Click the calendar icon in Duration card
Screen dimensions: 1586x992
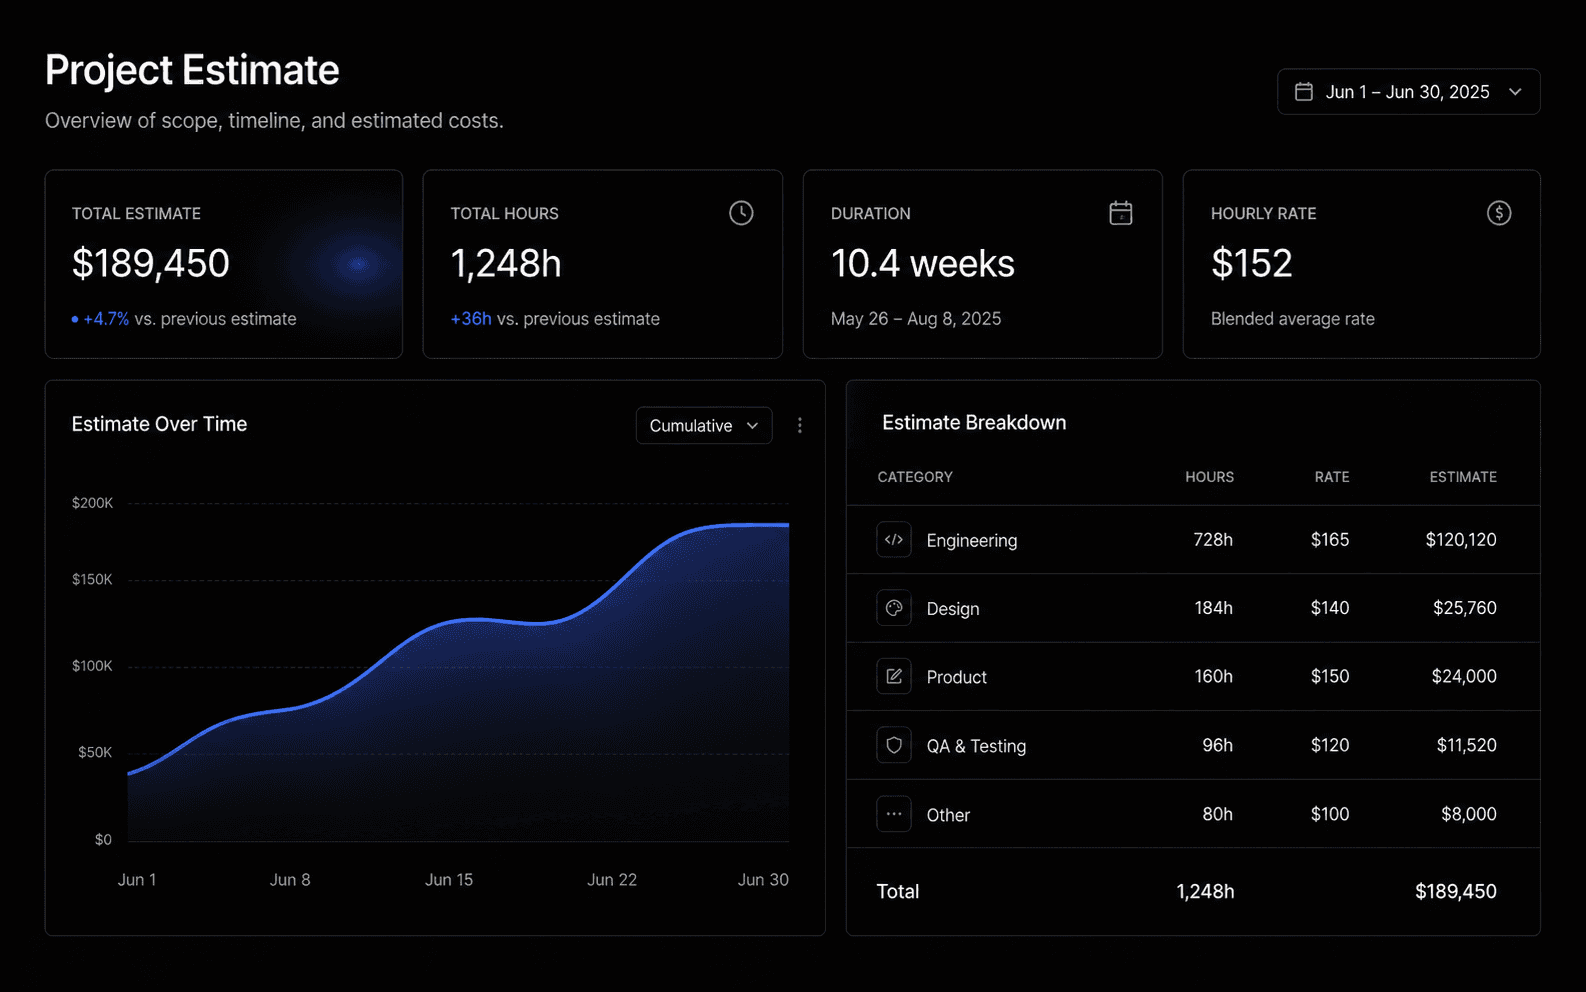click(1121, 213)
